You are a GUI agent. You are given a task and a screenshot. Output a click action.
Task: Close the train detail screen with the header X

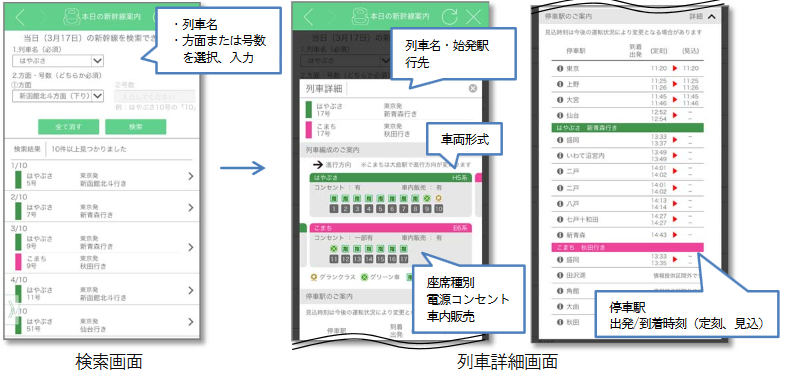pyautogui.click(x=473, y=17)
